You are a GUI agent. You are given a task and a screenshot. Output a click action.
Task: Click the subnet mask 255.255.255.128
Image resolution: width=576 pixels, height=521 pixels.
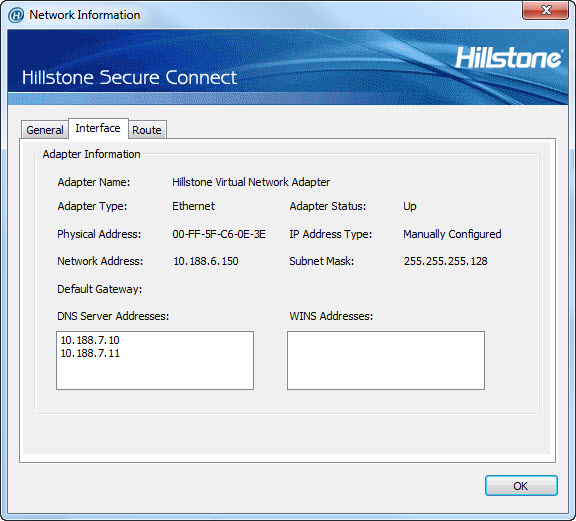pos(445,261)
